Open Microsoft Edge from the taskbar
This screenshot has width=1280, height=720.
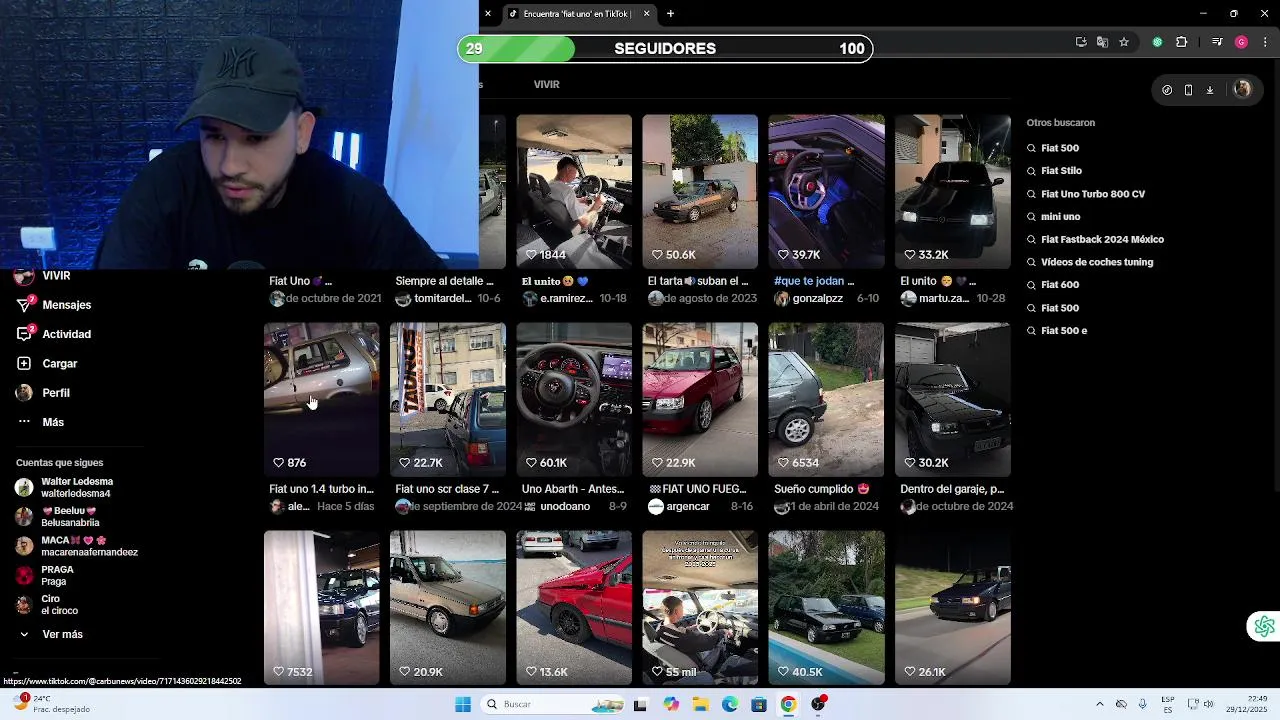point(730,704)
